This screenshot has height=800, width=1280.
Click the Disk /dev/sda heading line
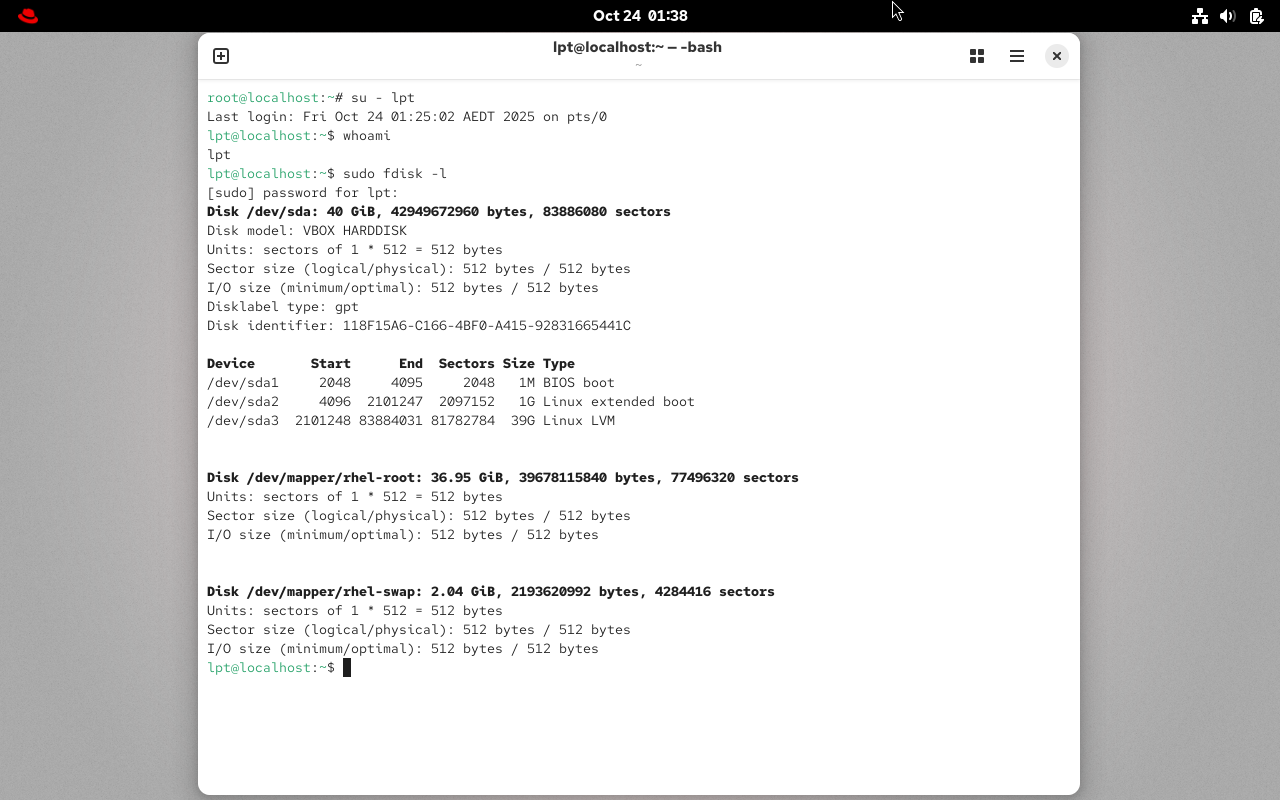tap(438, 212)
